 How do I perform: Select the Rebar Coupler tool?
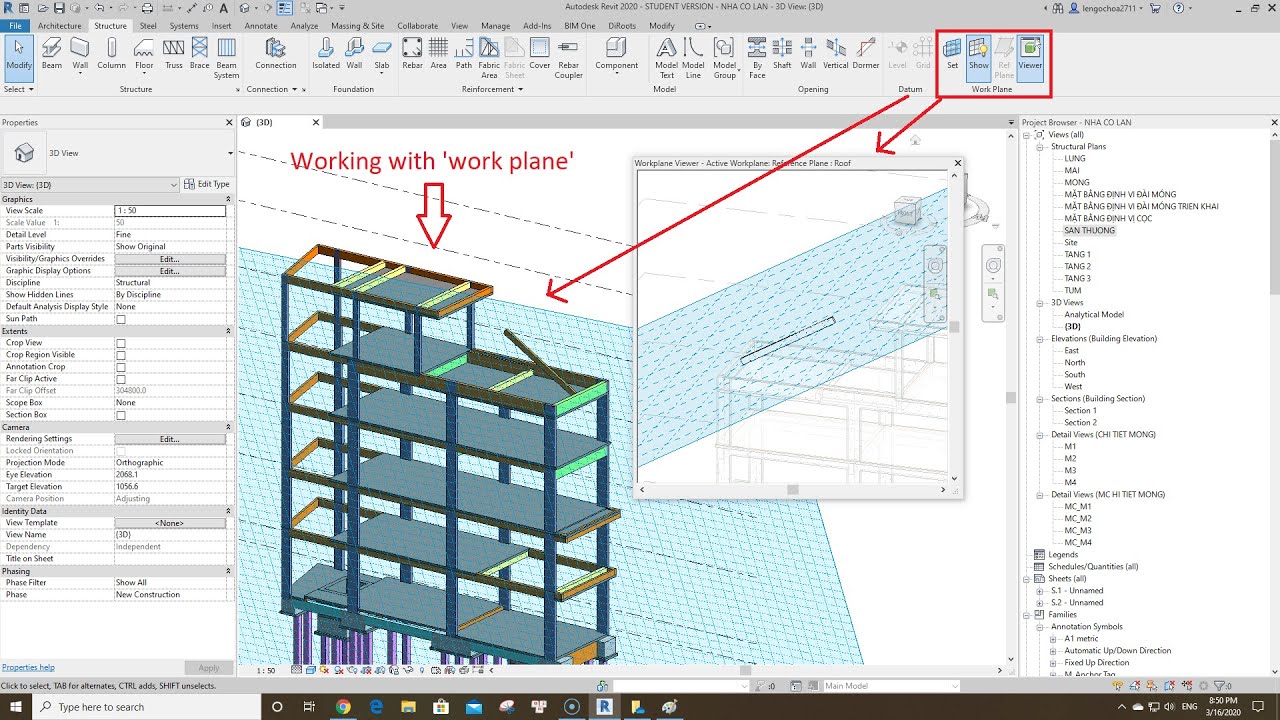[569, 58]
